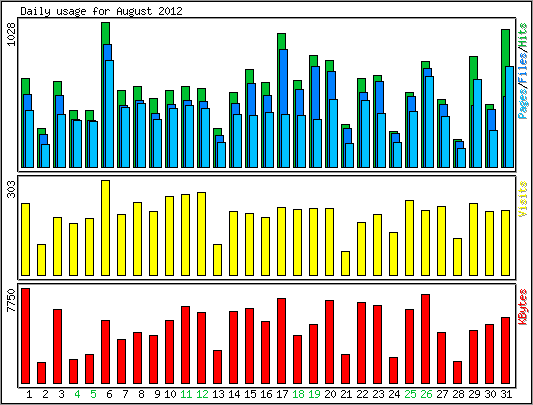This screenshot has height=405, width=533.
Task: Select the yellow visits bar for day 25
Action: 409,238
